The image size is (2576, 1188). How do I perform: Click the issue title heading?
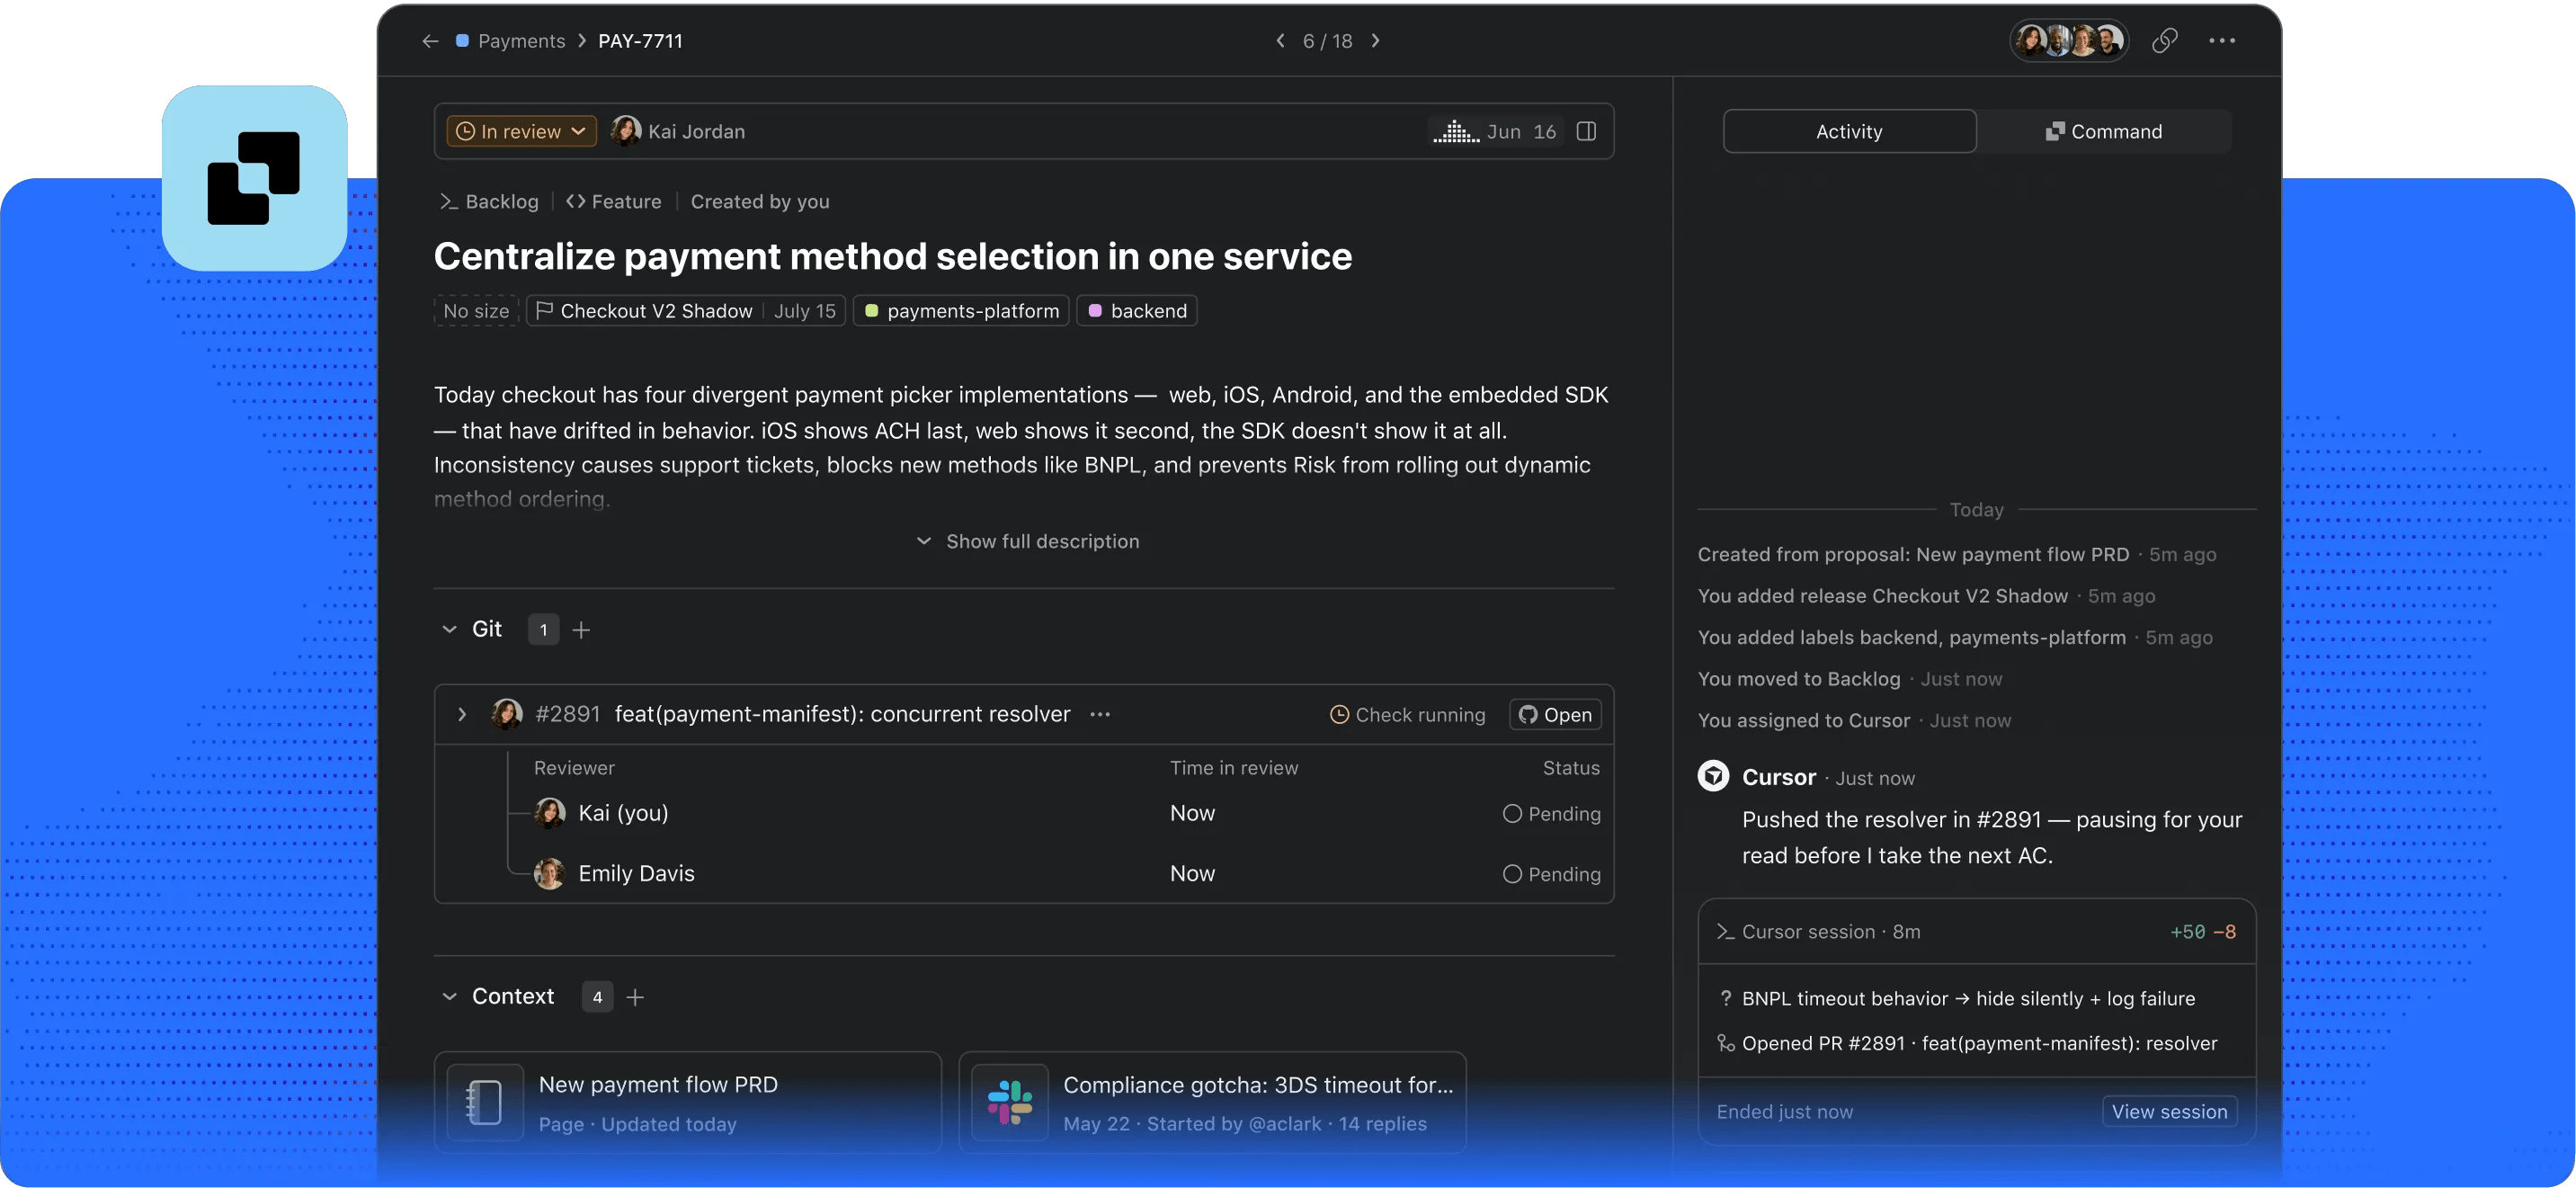click(892, 256)
